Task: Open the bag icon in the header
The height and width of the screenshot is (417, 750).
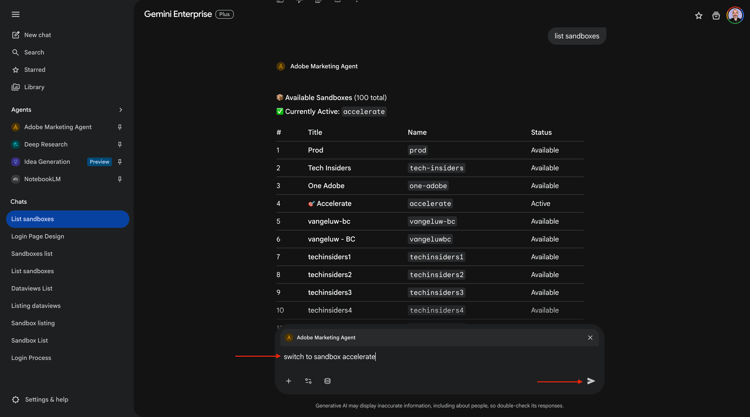Action: (716, 16)
